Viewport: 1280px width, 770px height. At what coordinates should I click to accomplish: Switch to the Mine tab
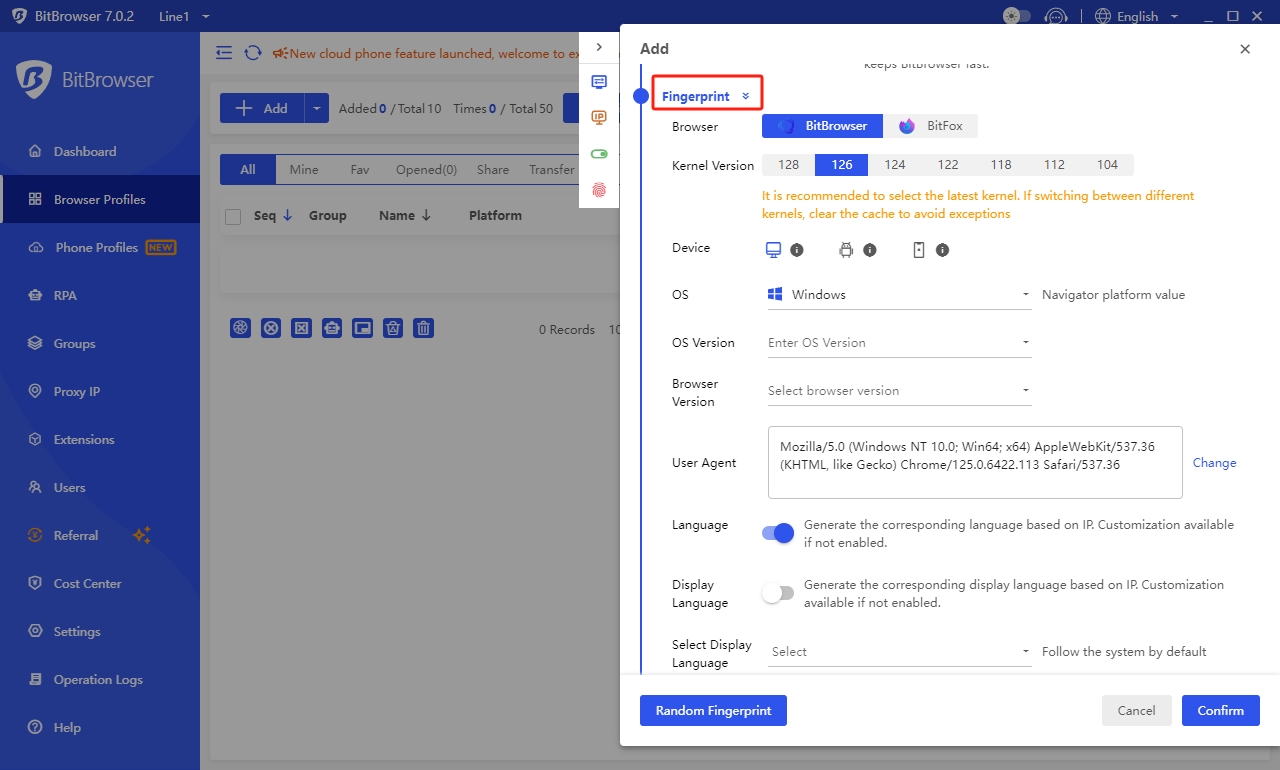pyautogui.click(x=304, y=170)
